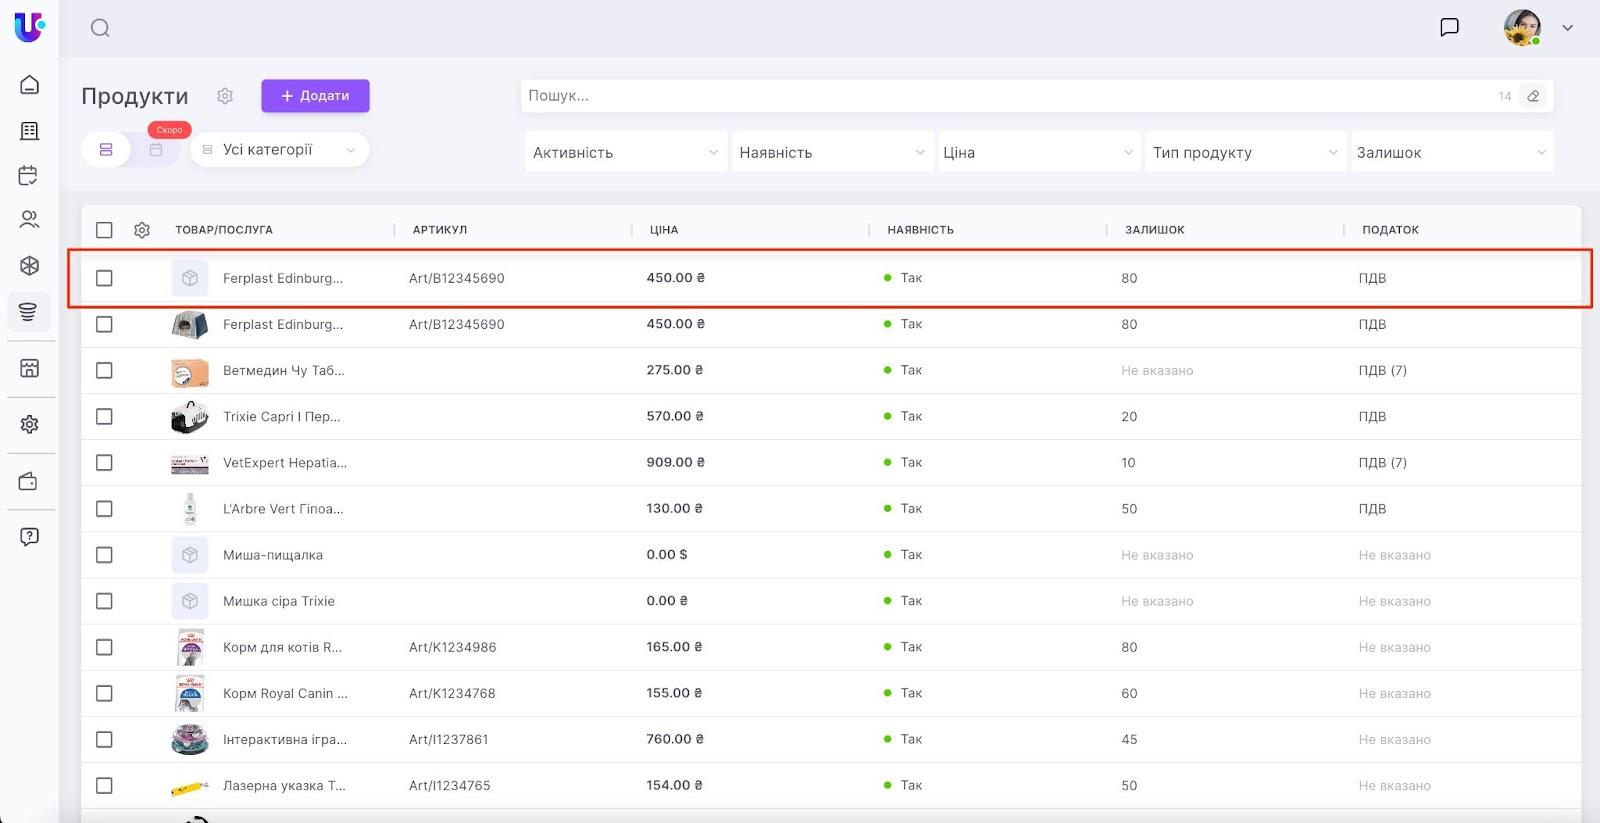Switch to list view toggle

106,150
